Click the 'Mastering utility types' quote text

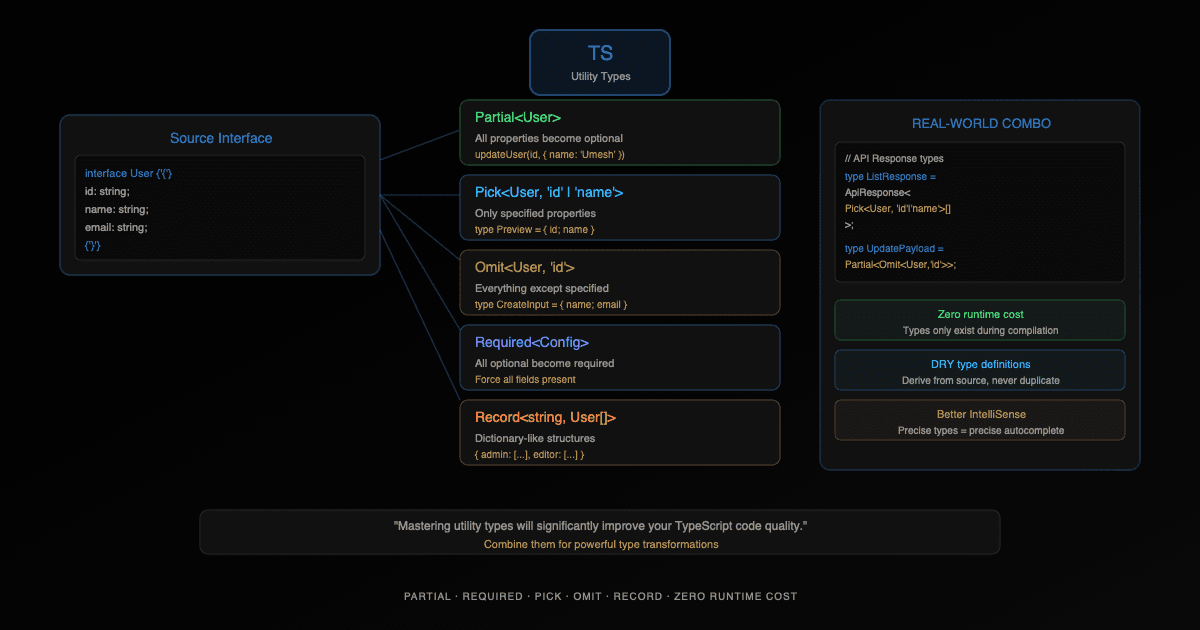600,525
